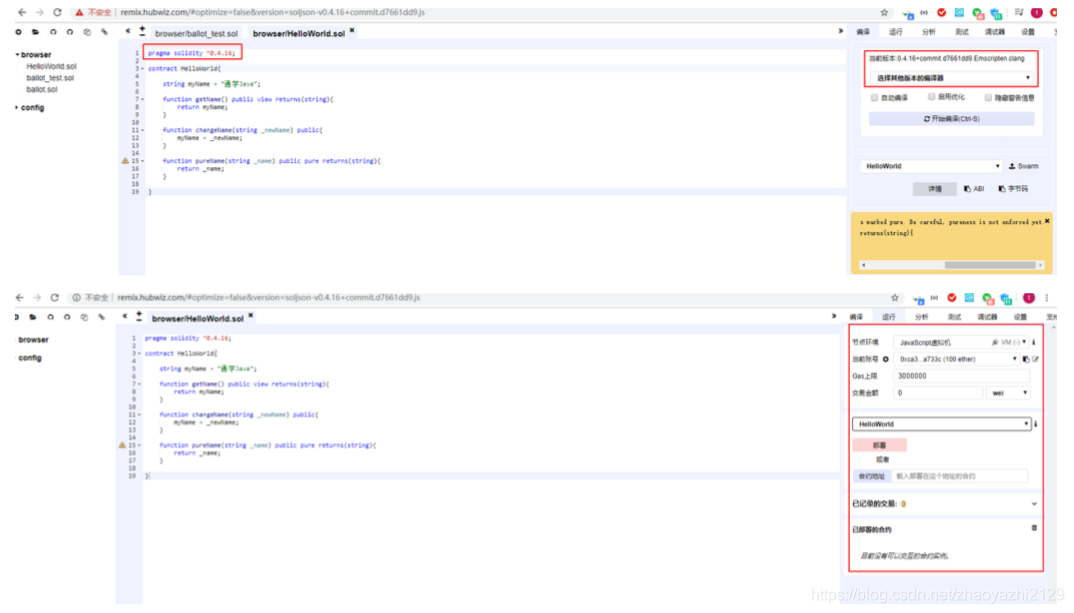This screenshot has height=613, width=1074.
Task: Copy current account address icon
Action: (1025, 360)
